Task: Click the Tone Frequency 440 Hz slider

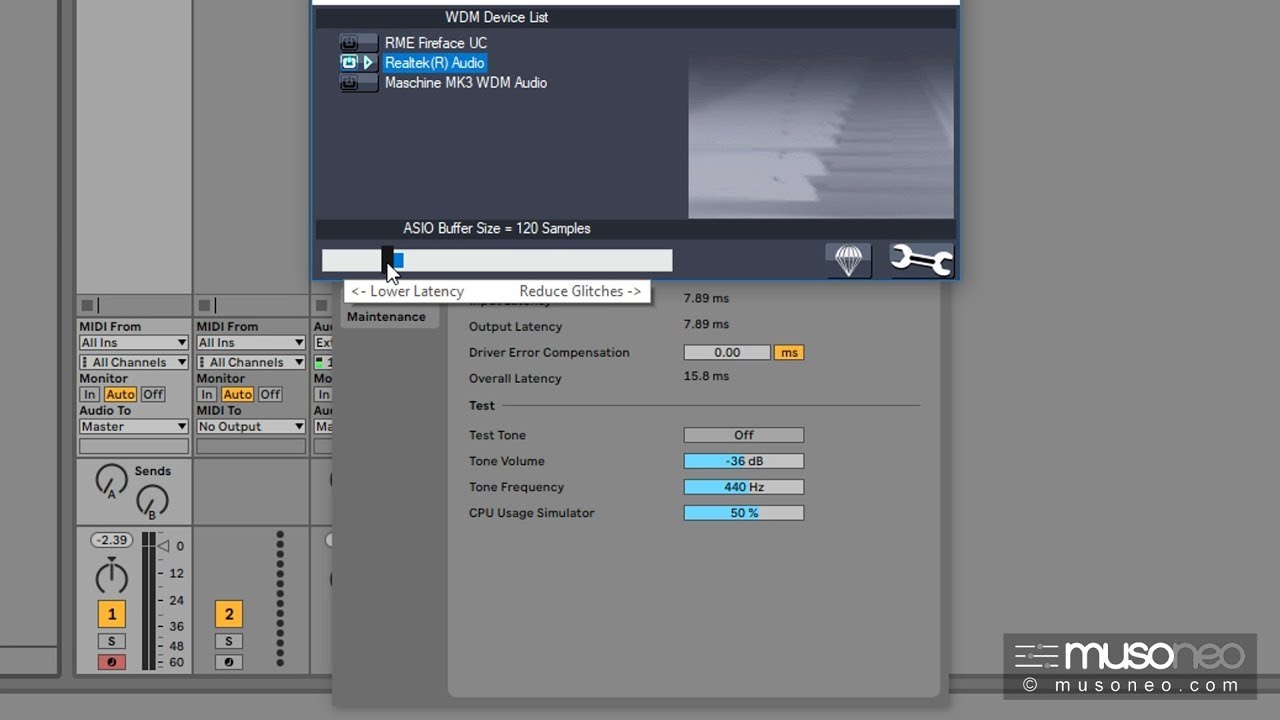Action: pos(743,487)
